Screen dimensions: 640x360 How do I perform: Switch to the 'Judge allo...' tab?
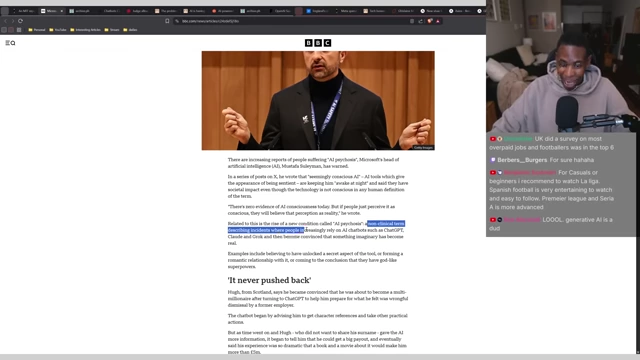pyautogui.click(x=138, y=11)
